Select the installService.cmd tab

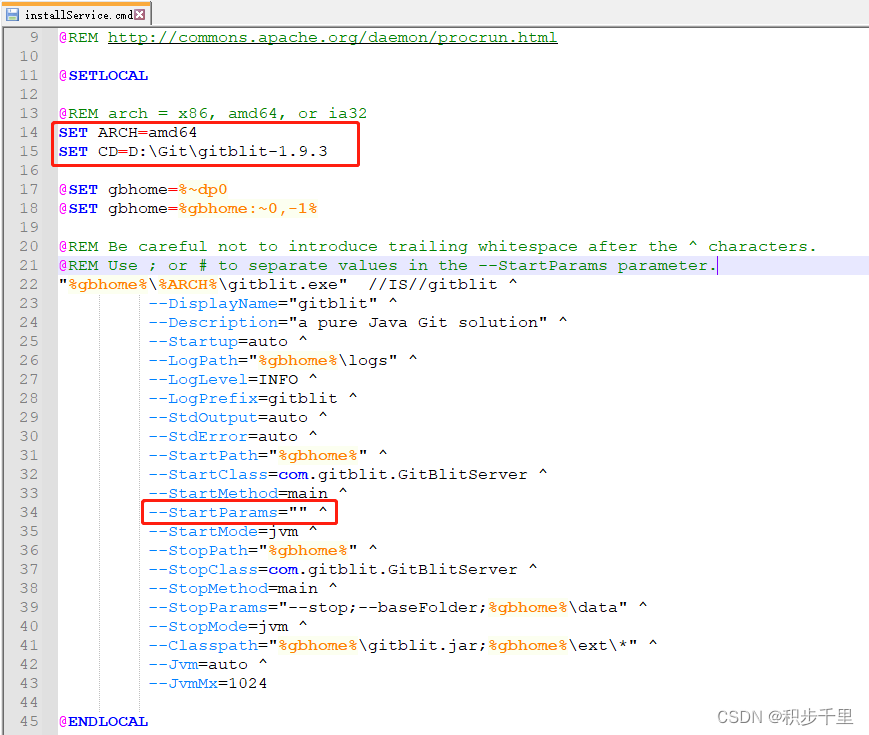click(77, 14)
